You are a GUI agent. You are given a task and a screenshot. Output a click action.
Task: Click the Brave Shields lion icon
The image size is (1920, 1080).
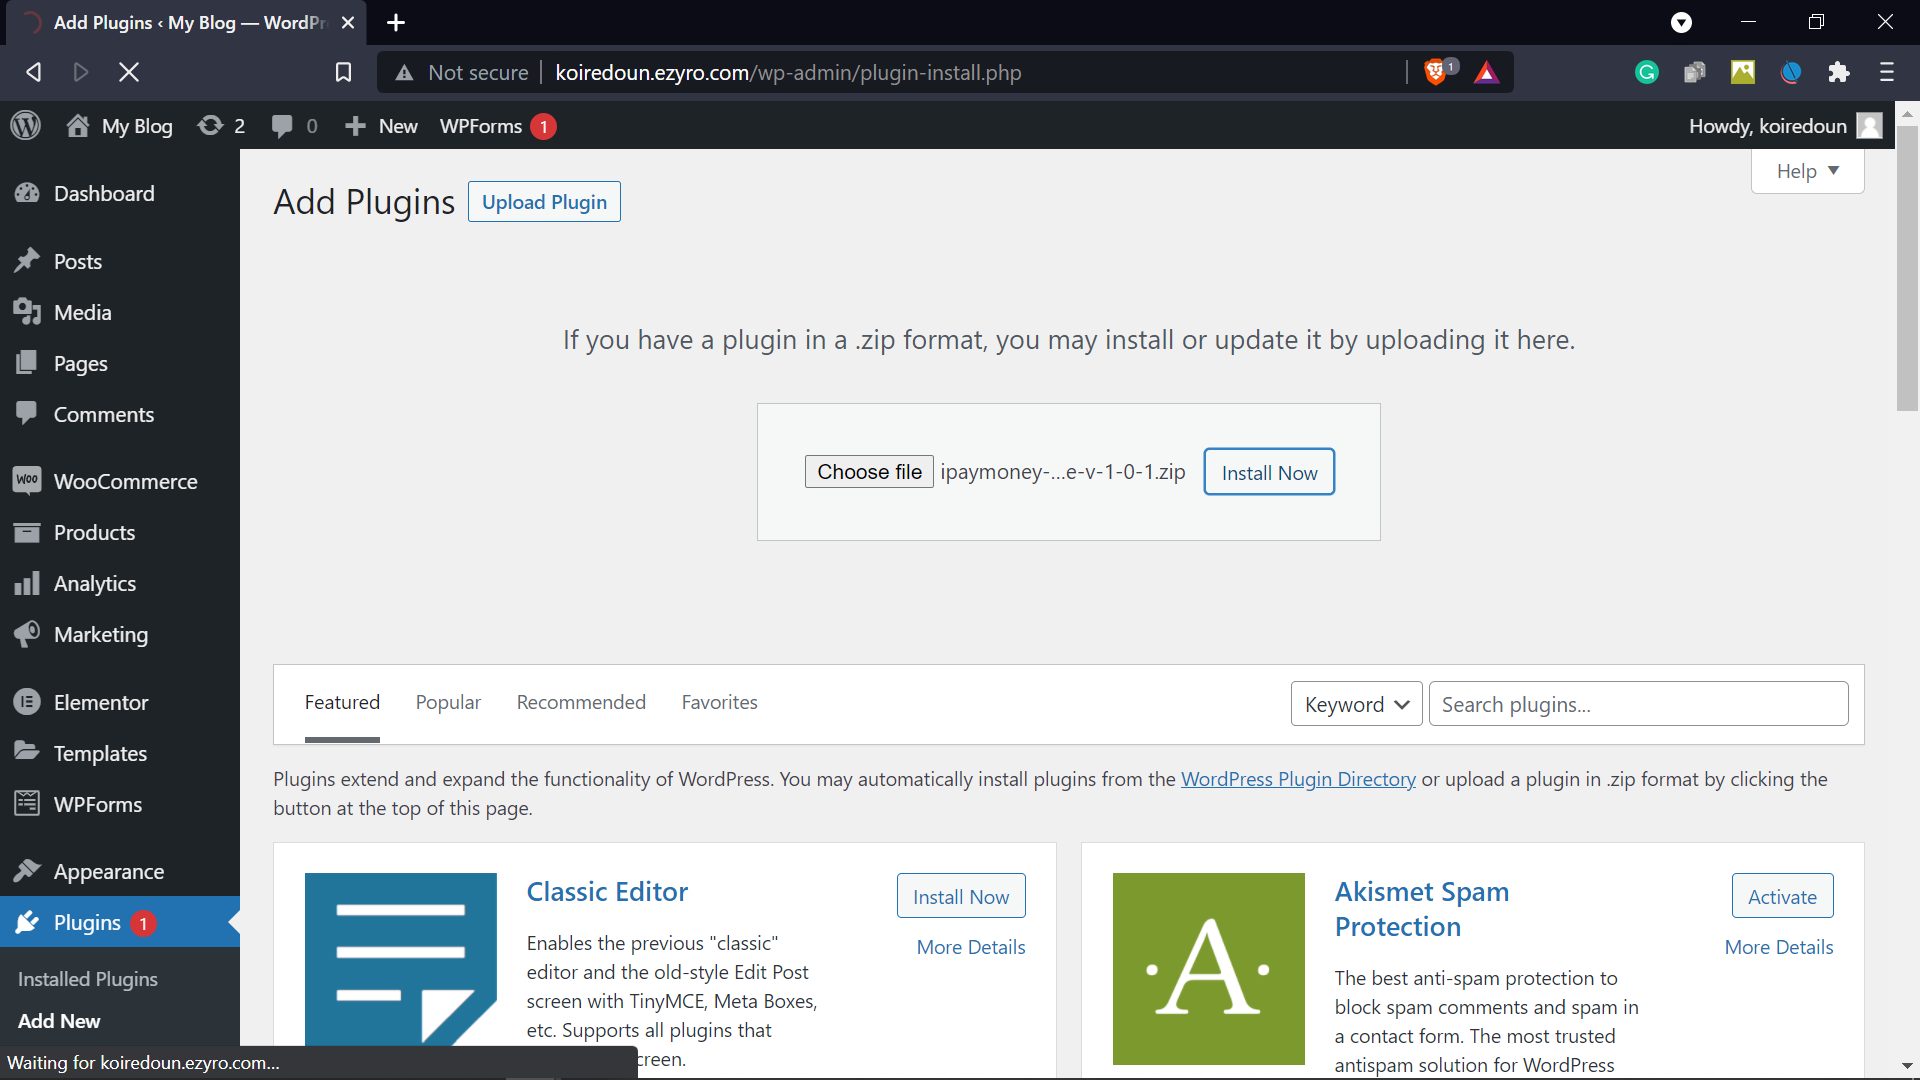pos(1435,72)
